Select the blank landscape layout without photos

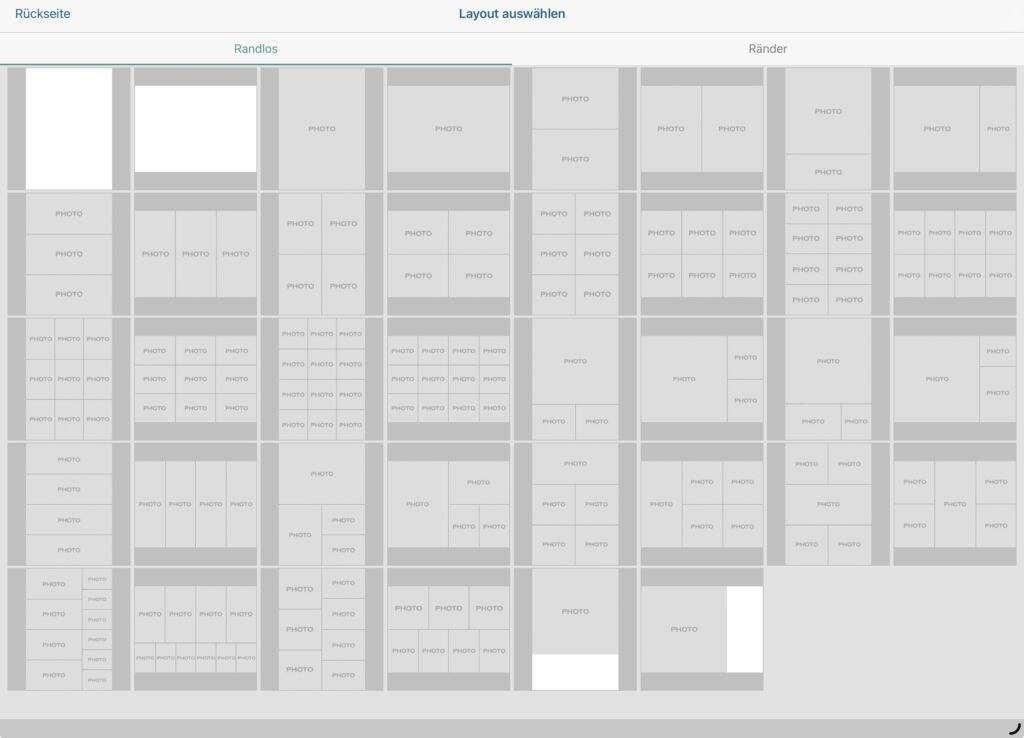[195, 129]
